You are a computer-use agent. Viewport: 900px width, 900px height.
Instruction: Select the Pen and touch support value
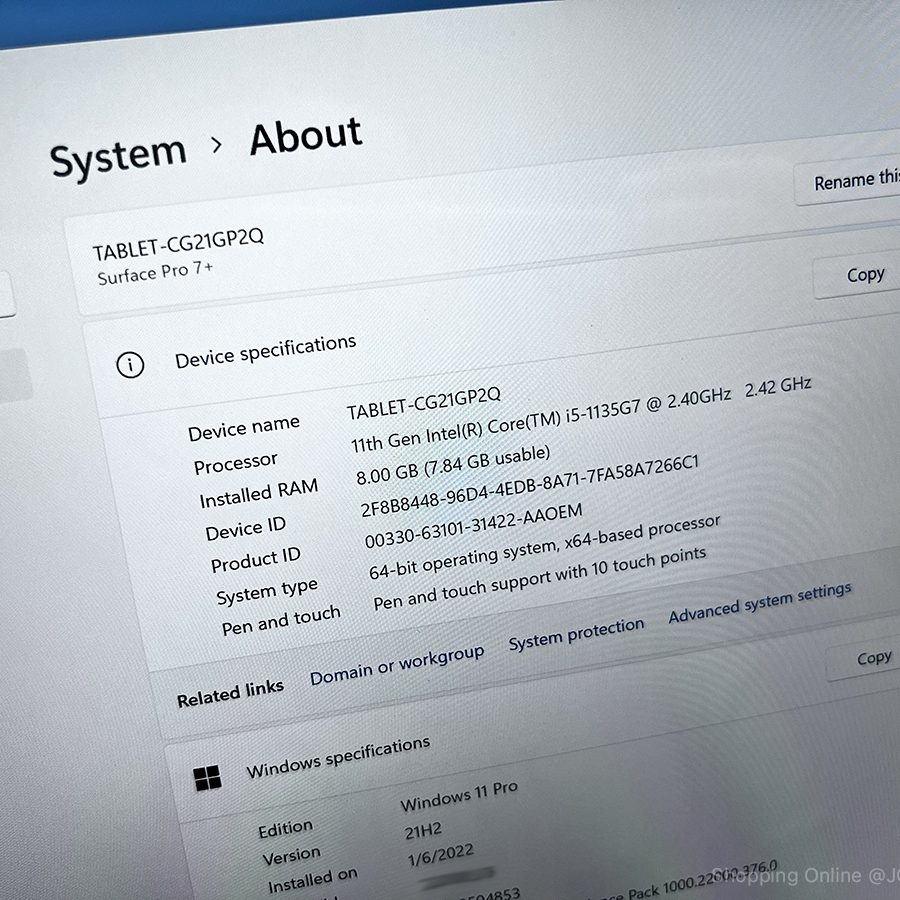(540, 579)
